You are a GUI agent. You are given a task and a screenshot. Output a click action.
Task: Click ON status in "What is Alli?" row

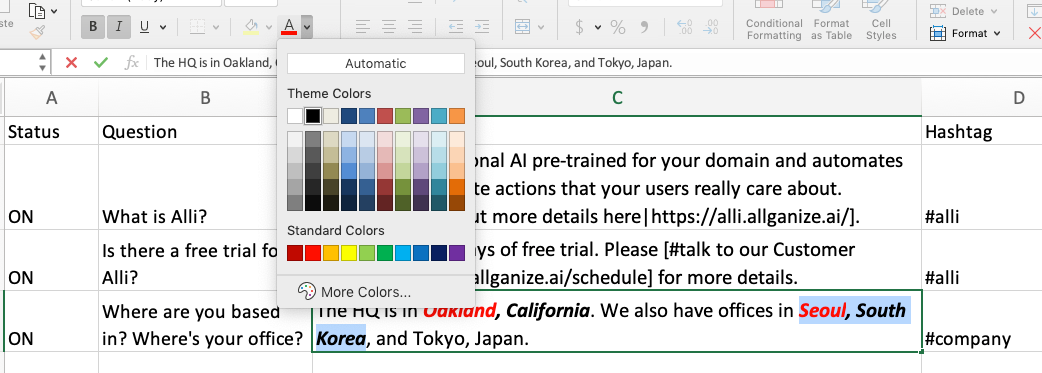(51, 187)
